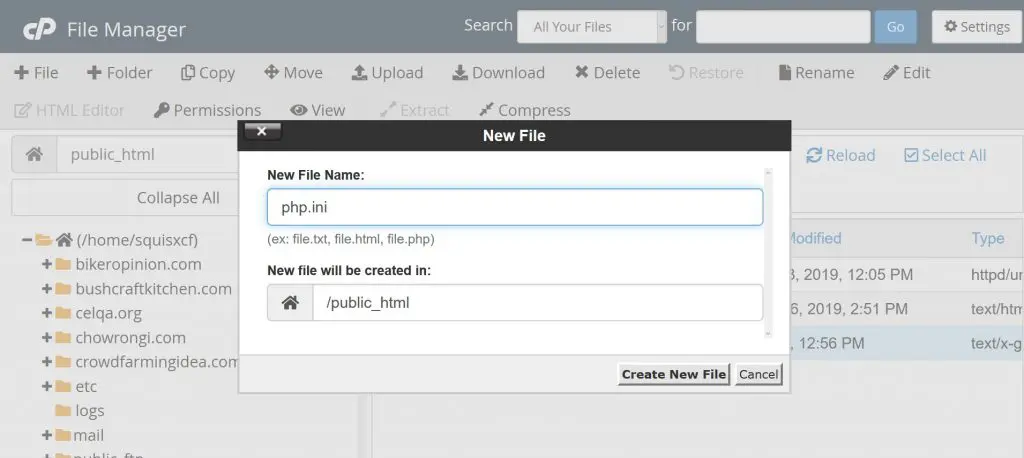Click the Select All checkbox link
The image size is (1024, 458).
tap(944, 155)
